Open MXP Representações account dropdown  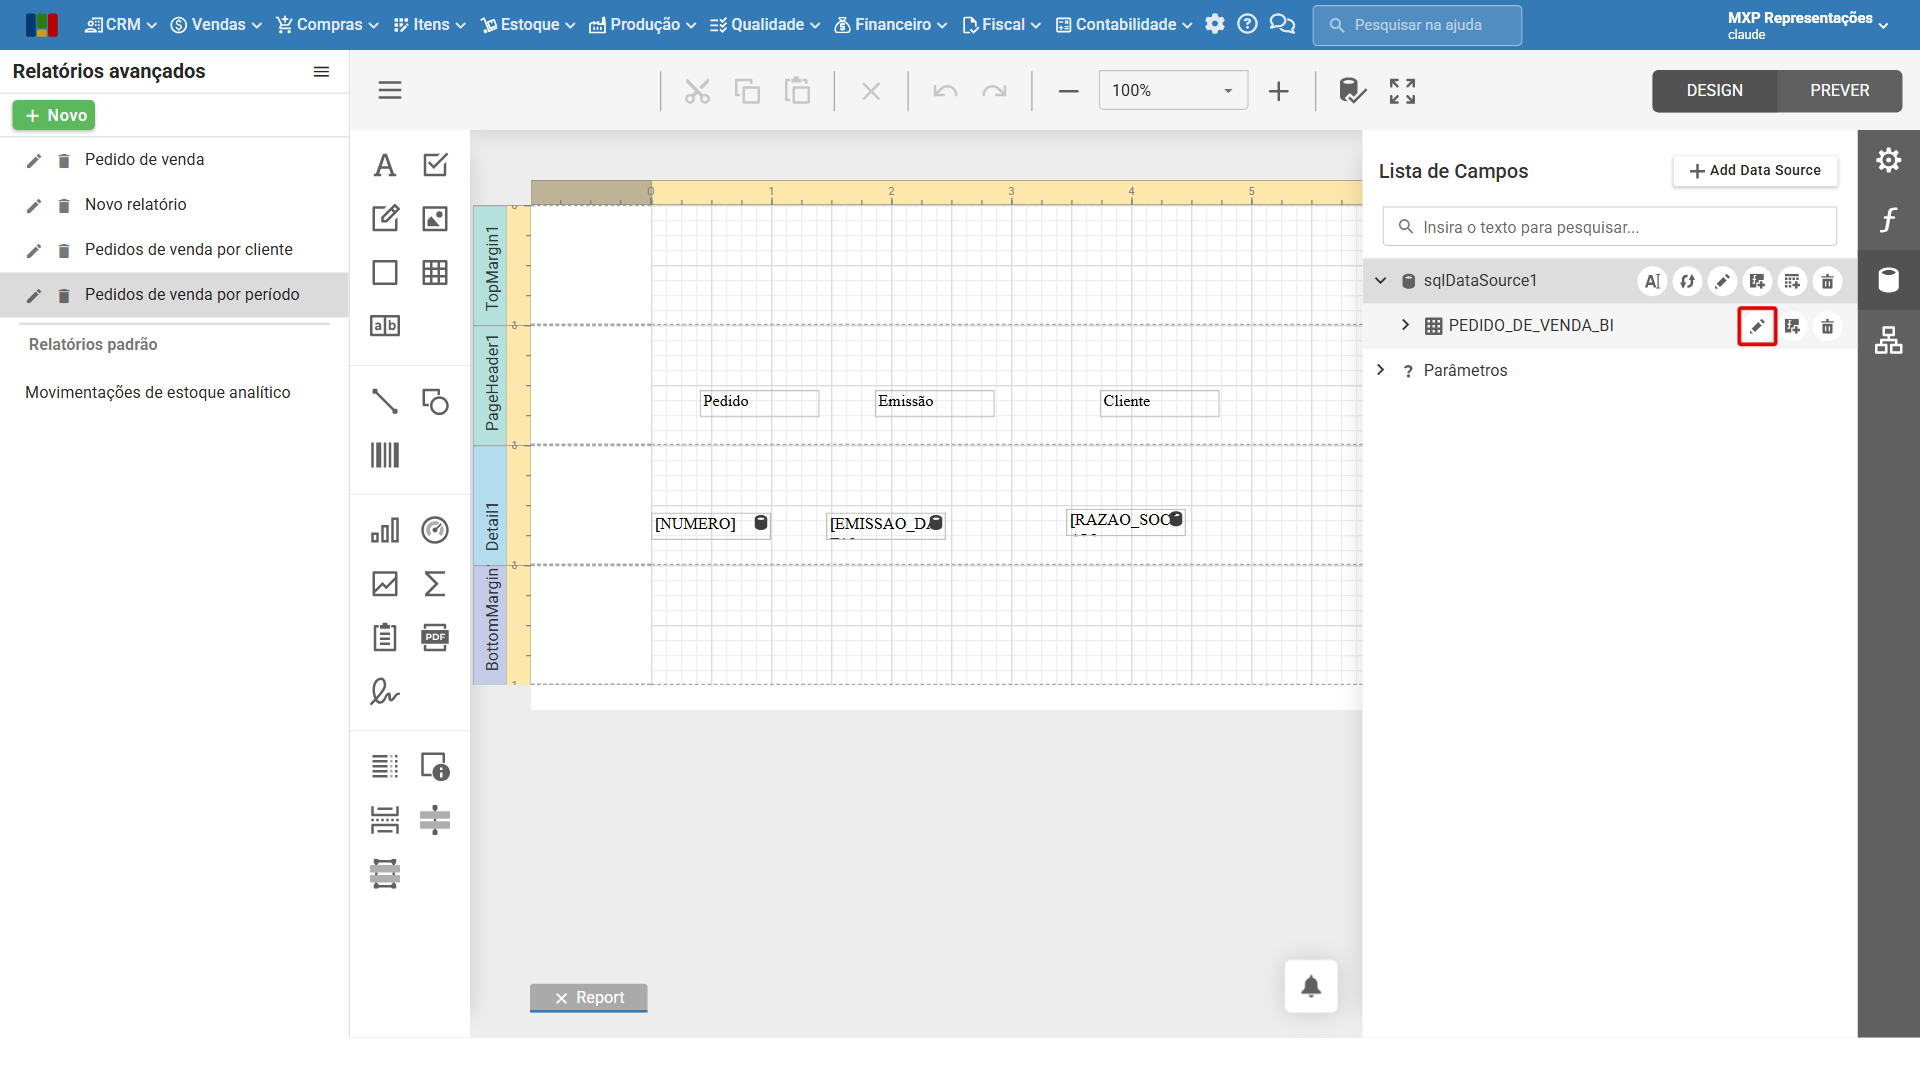(1808, 25)
